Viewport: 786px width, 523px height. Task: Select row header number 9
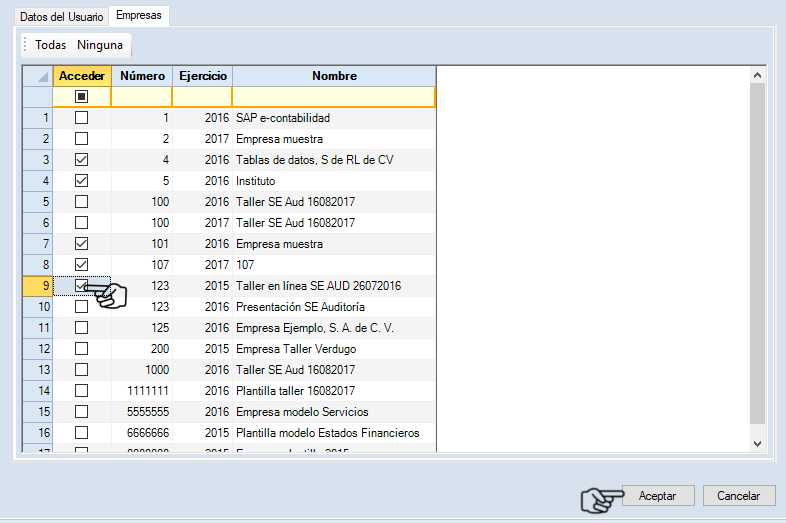pyautogui.click(x=38, y=286)
